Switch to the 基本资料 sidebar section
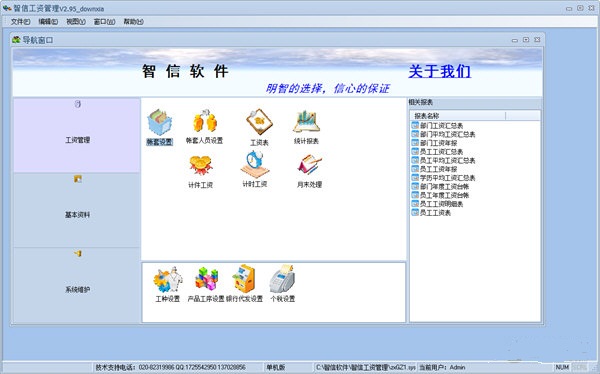600x374 pixels. [x=77, y=210]
